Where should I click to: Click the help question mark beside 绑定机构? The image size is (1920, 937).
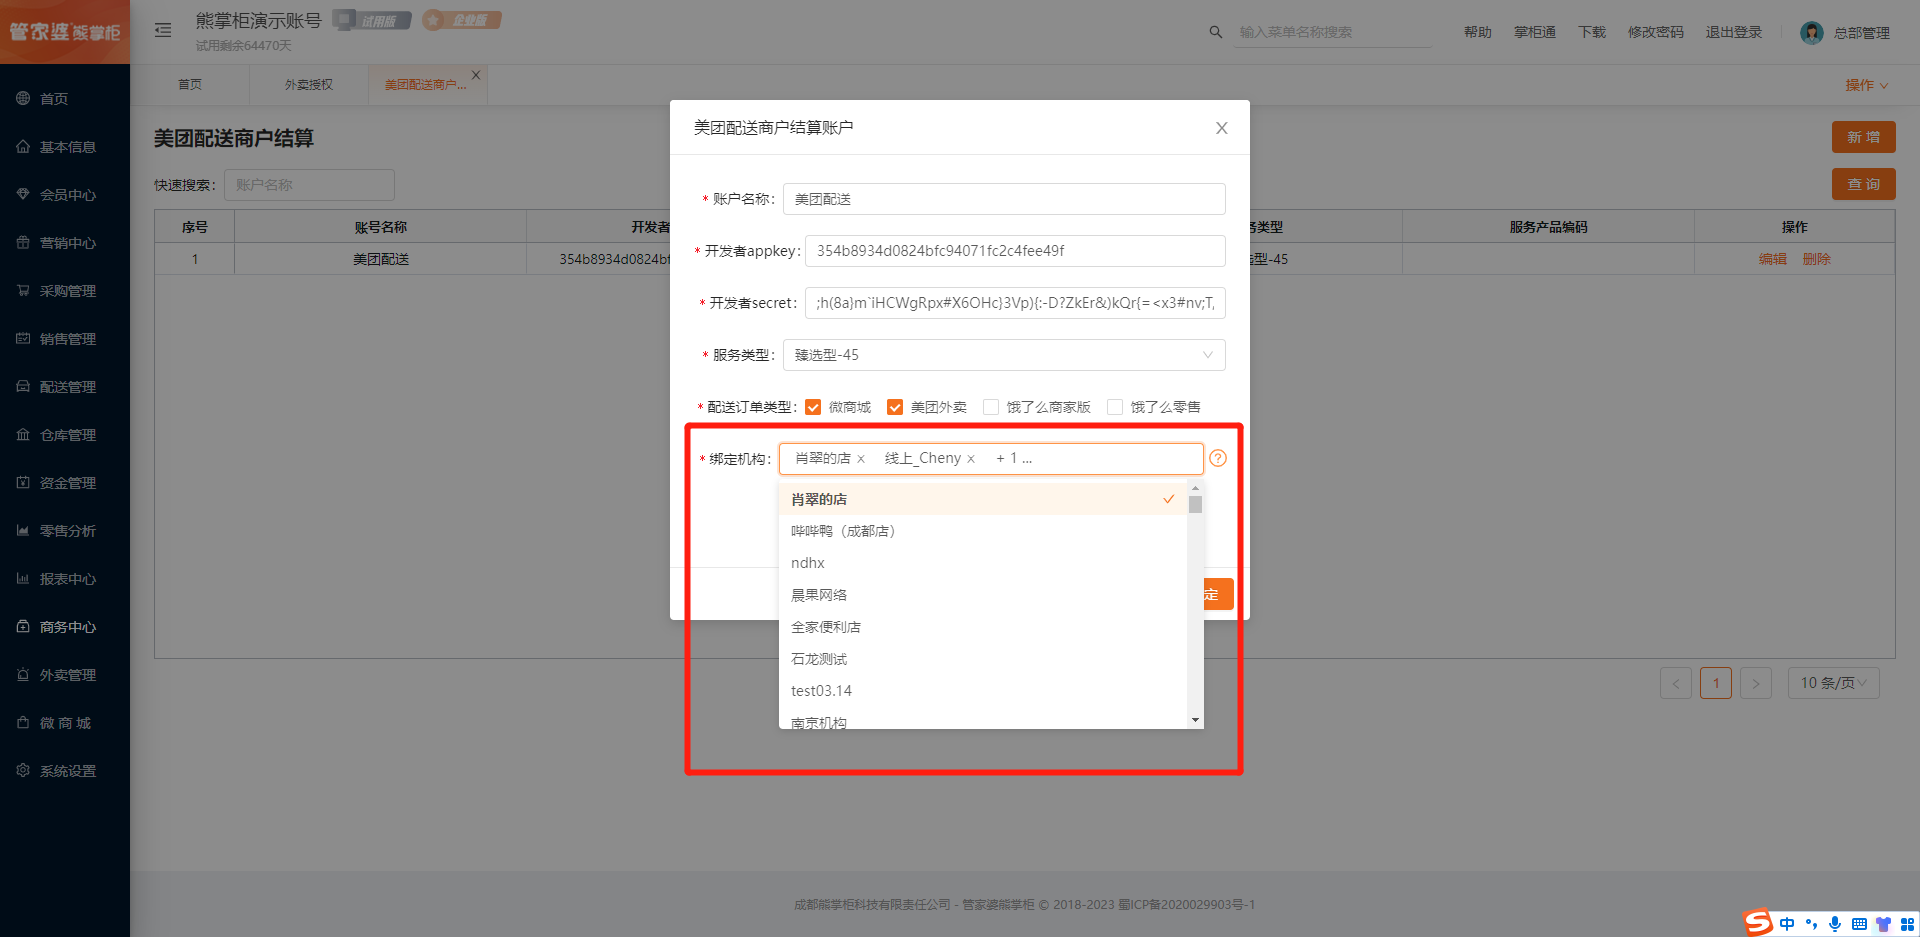[x=1218, y=458]
